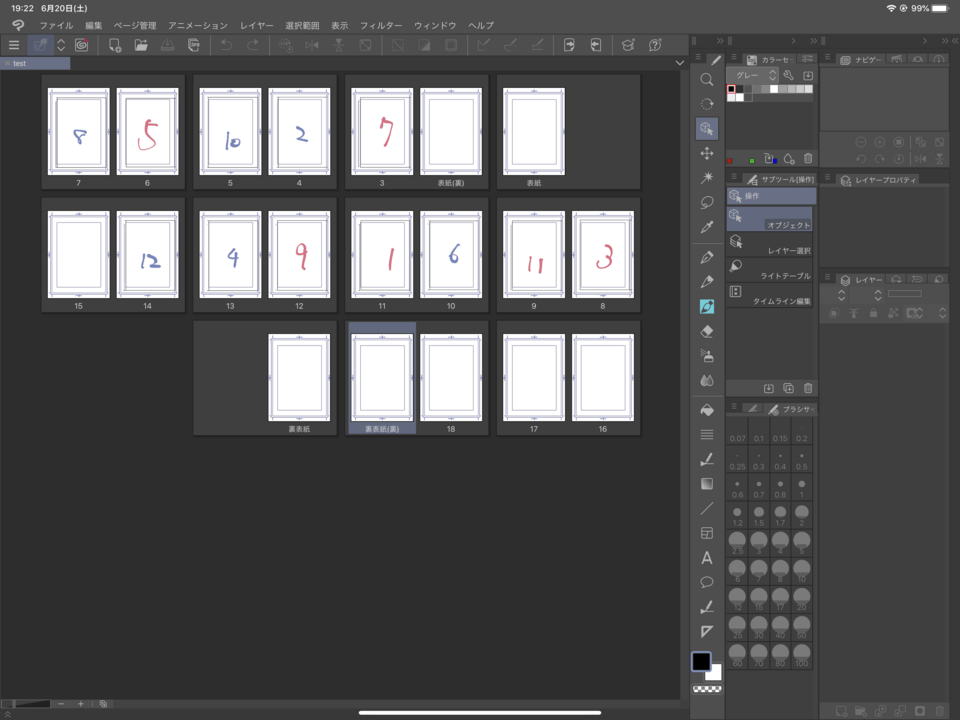Expand the chevron beside the test tab
This screenshot has width=960, height=720.
[680, 63]
